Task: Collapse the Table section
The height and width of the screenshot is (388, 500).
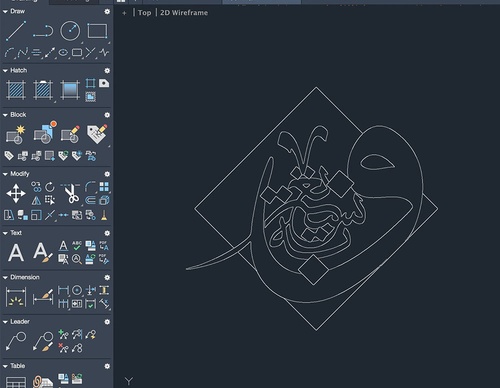Action: pos(5,366)
